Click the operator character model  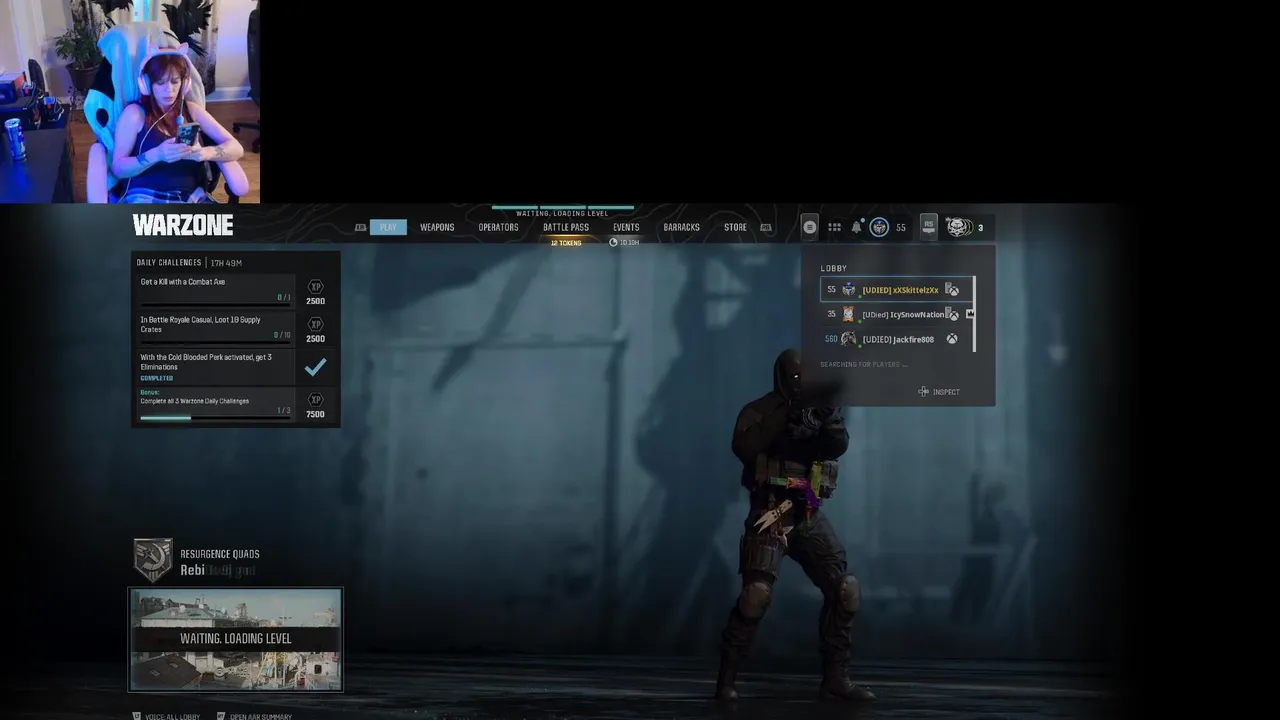click(x=795, y=525)
